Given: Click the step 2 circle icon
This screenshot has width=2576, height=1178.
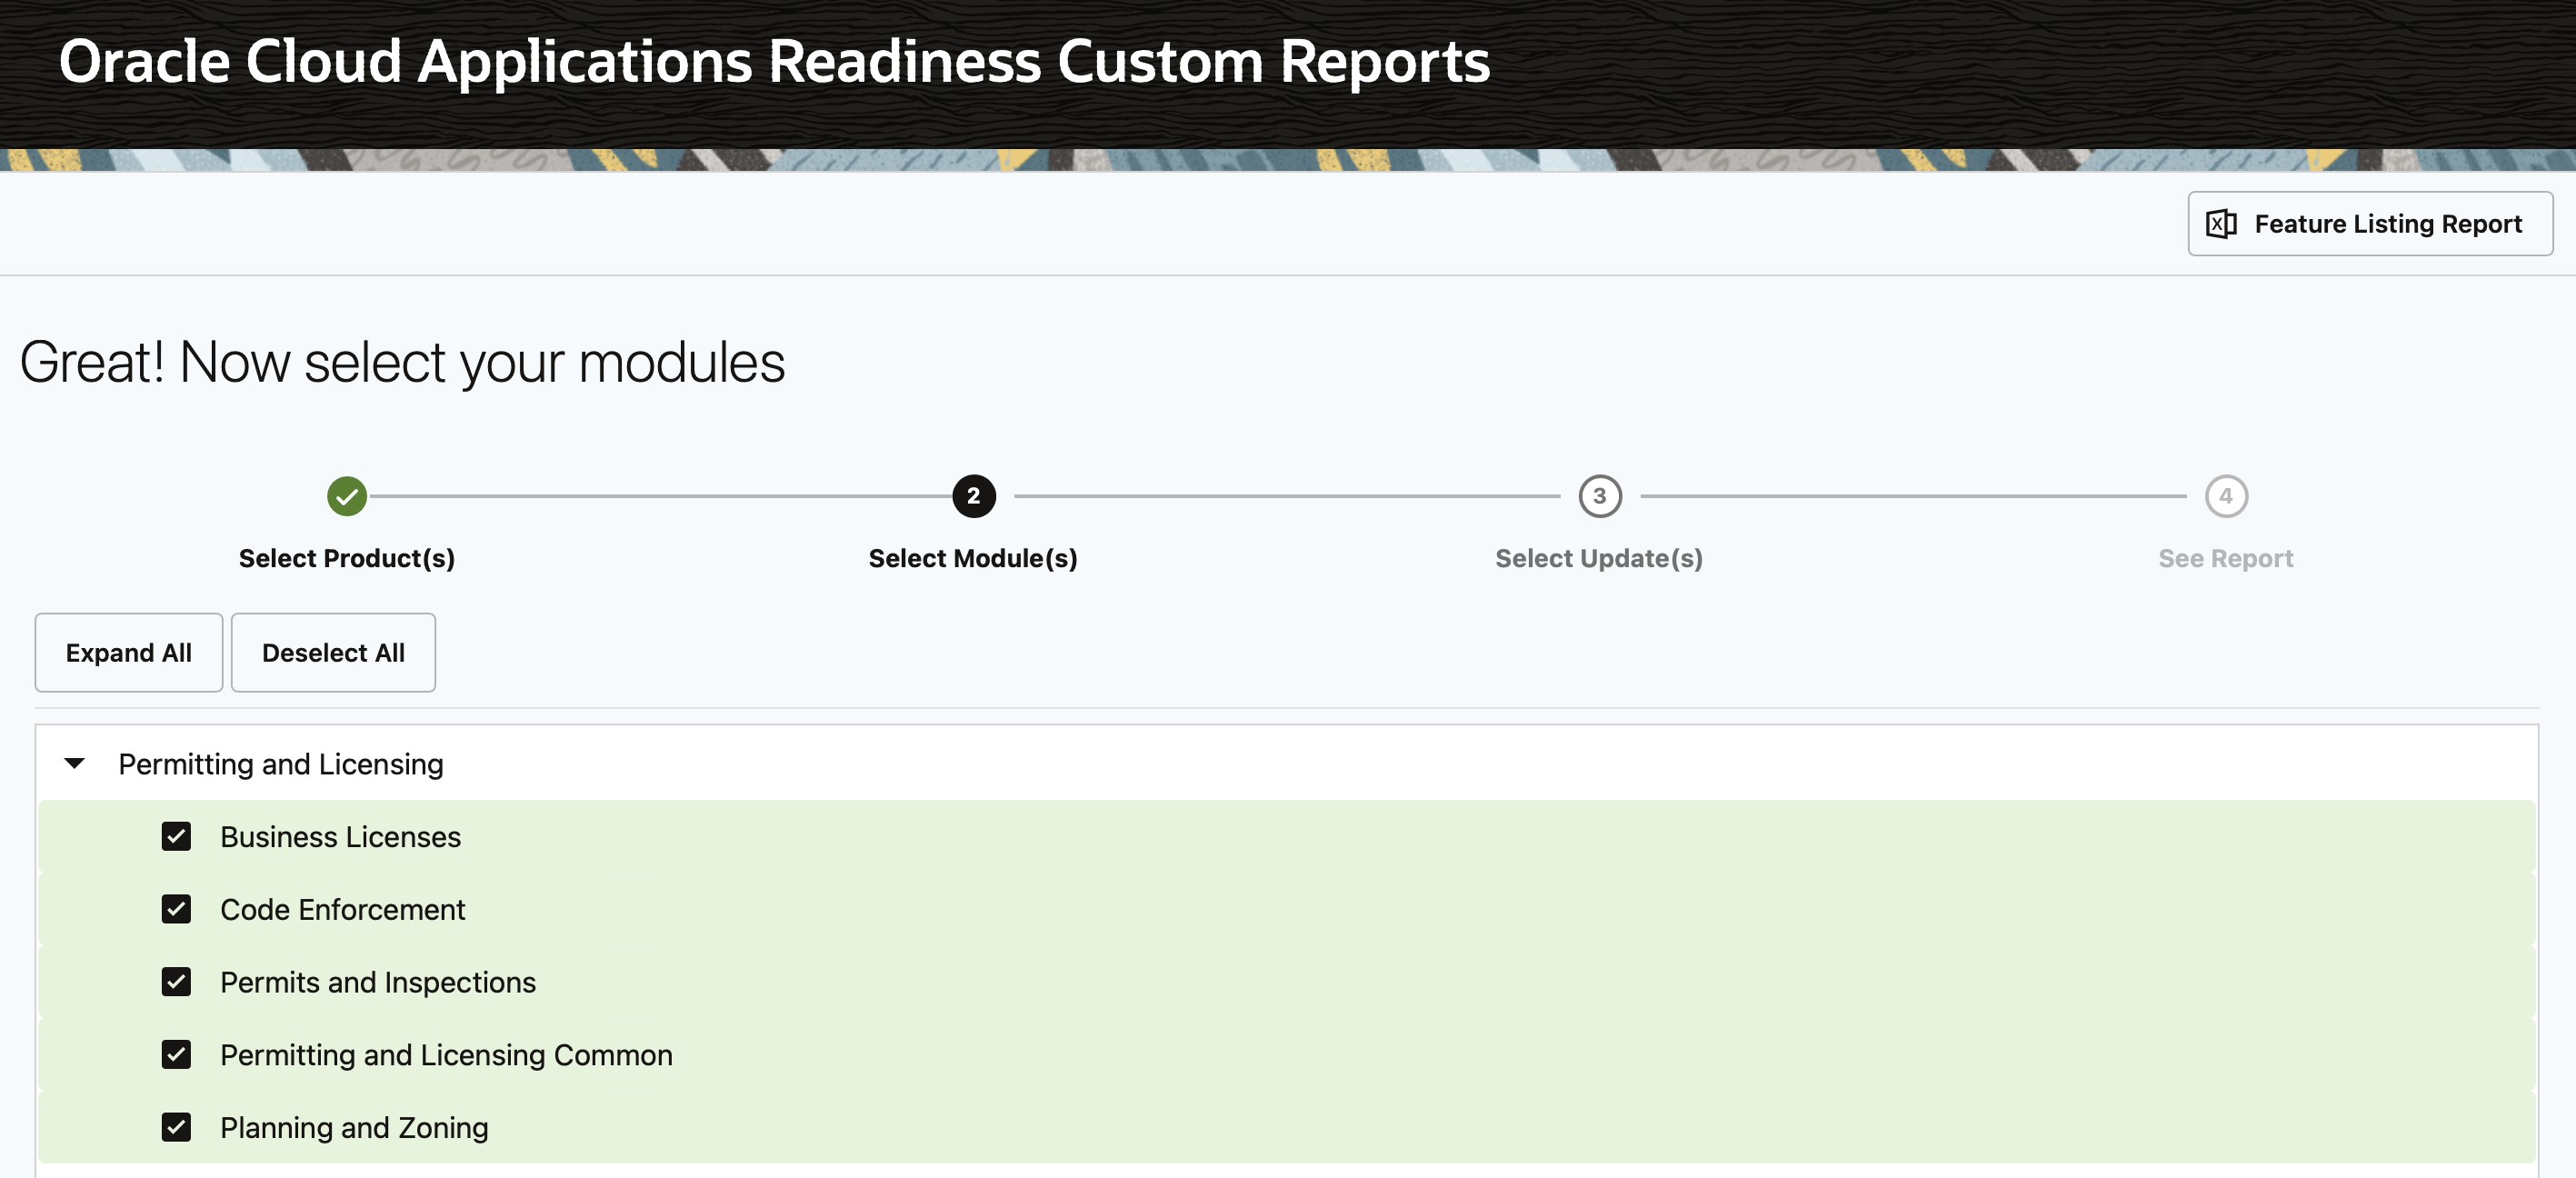Looking at the screenshot, I should 973,496.
